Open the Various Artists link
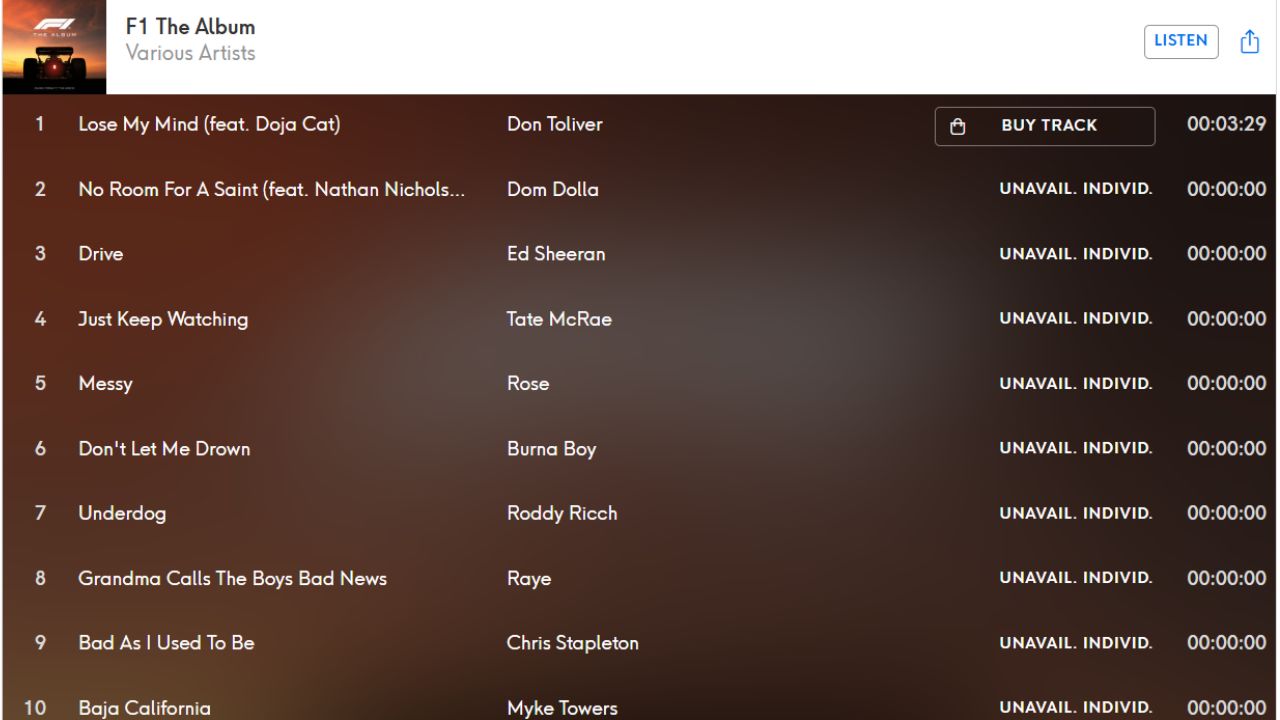 click(190, 53)
